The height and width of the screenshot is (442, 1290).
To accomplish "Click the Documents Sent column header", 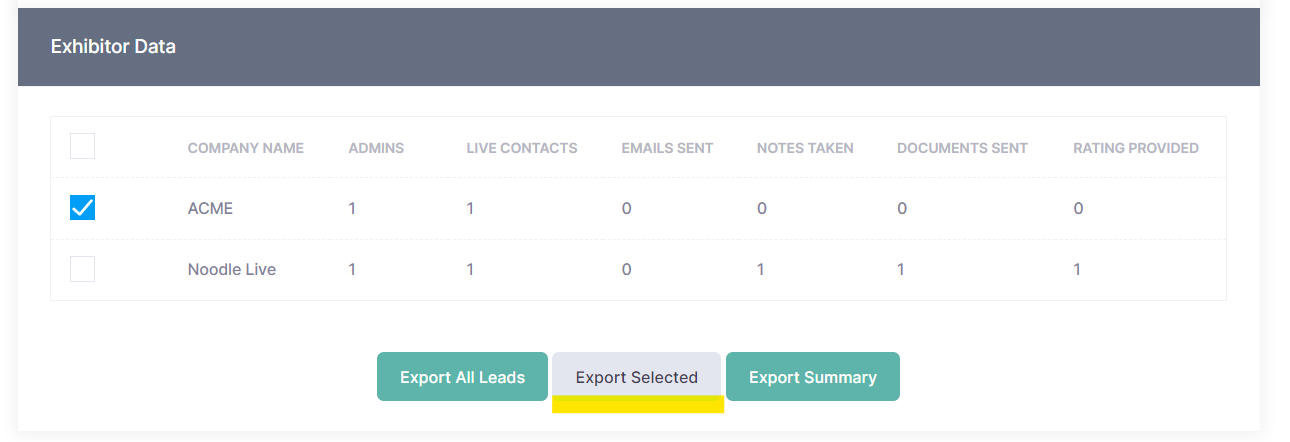I will click(962, 148).
